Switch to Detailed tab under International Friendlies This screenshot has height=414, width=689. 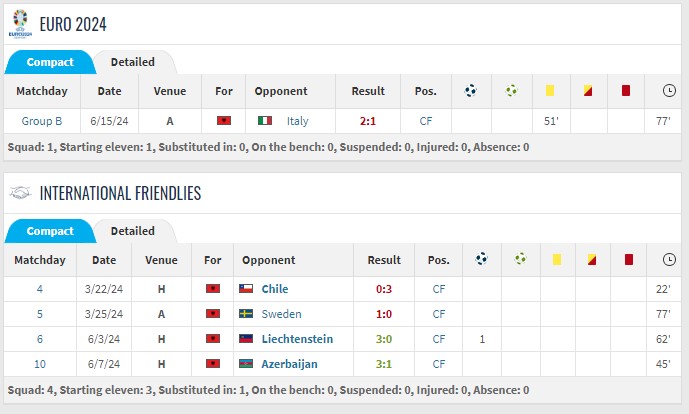click(133, 231)
